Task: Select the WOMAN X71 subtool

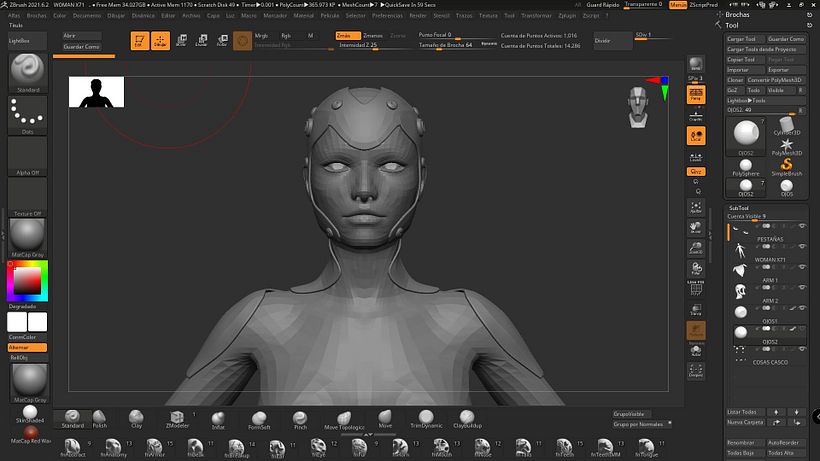Action: [770, 260]
